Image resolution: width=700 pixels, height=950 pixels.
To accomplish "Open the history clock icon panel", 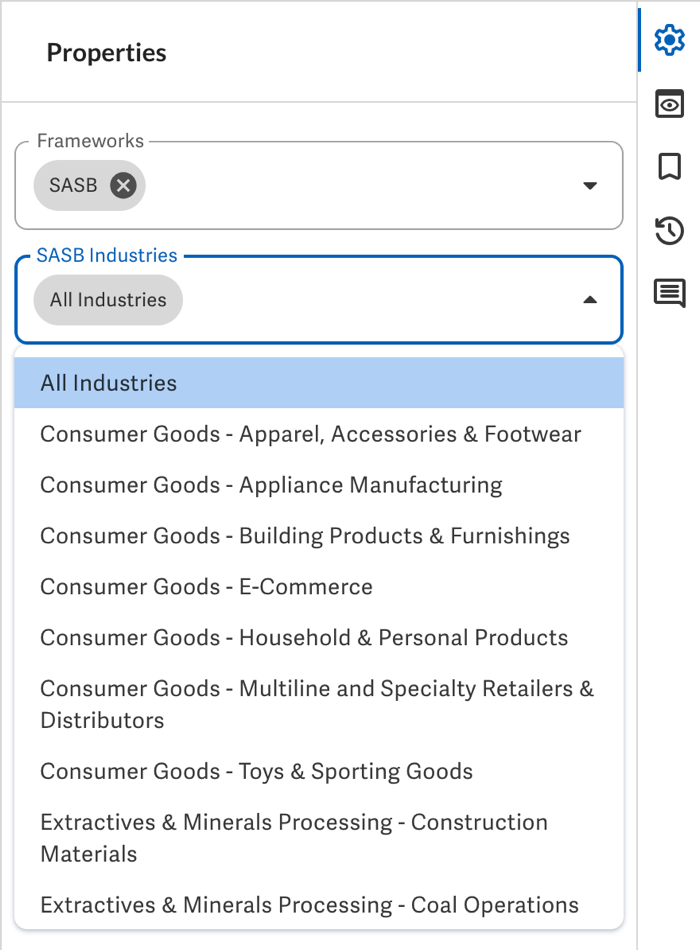I will [x=669, y=230].
